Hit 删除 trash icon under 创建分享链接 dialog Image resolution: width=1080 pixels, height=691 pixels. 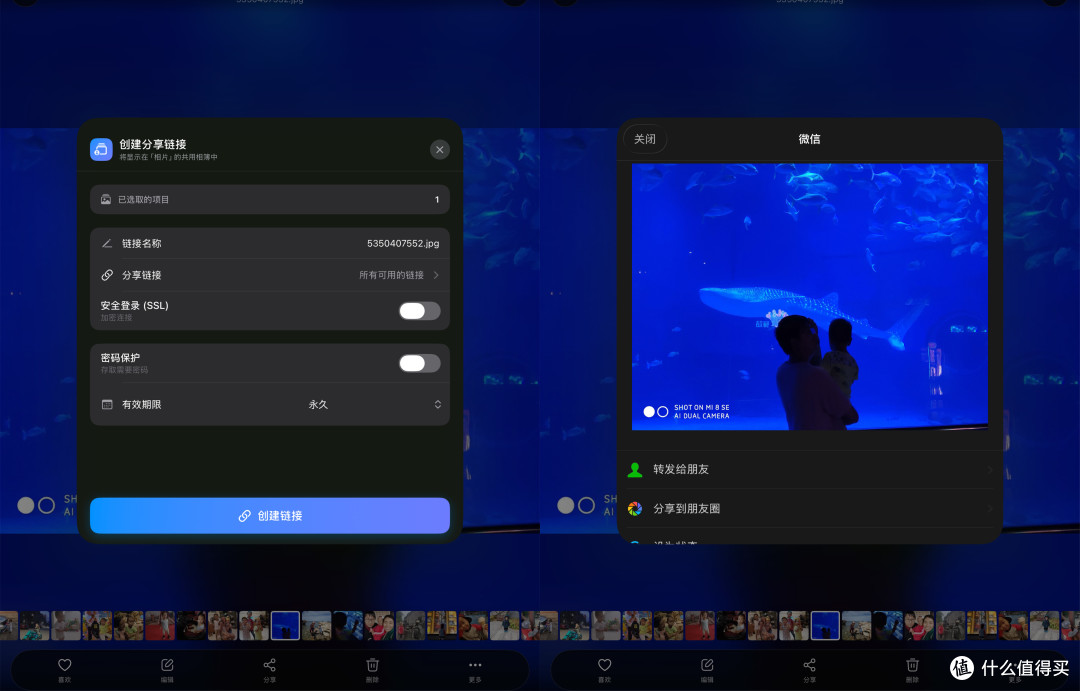coord(373,665)
